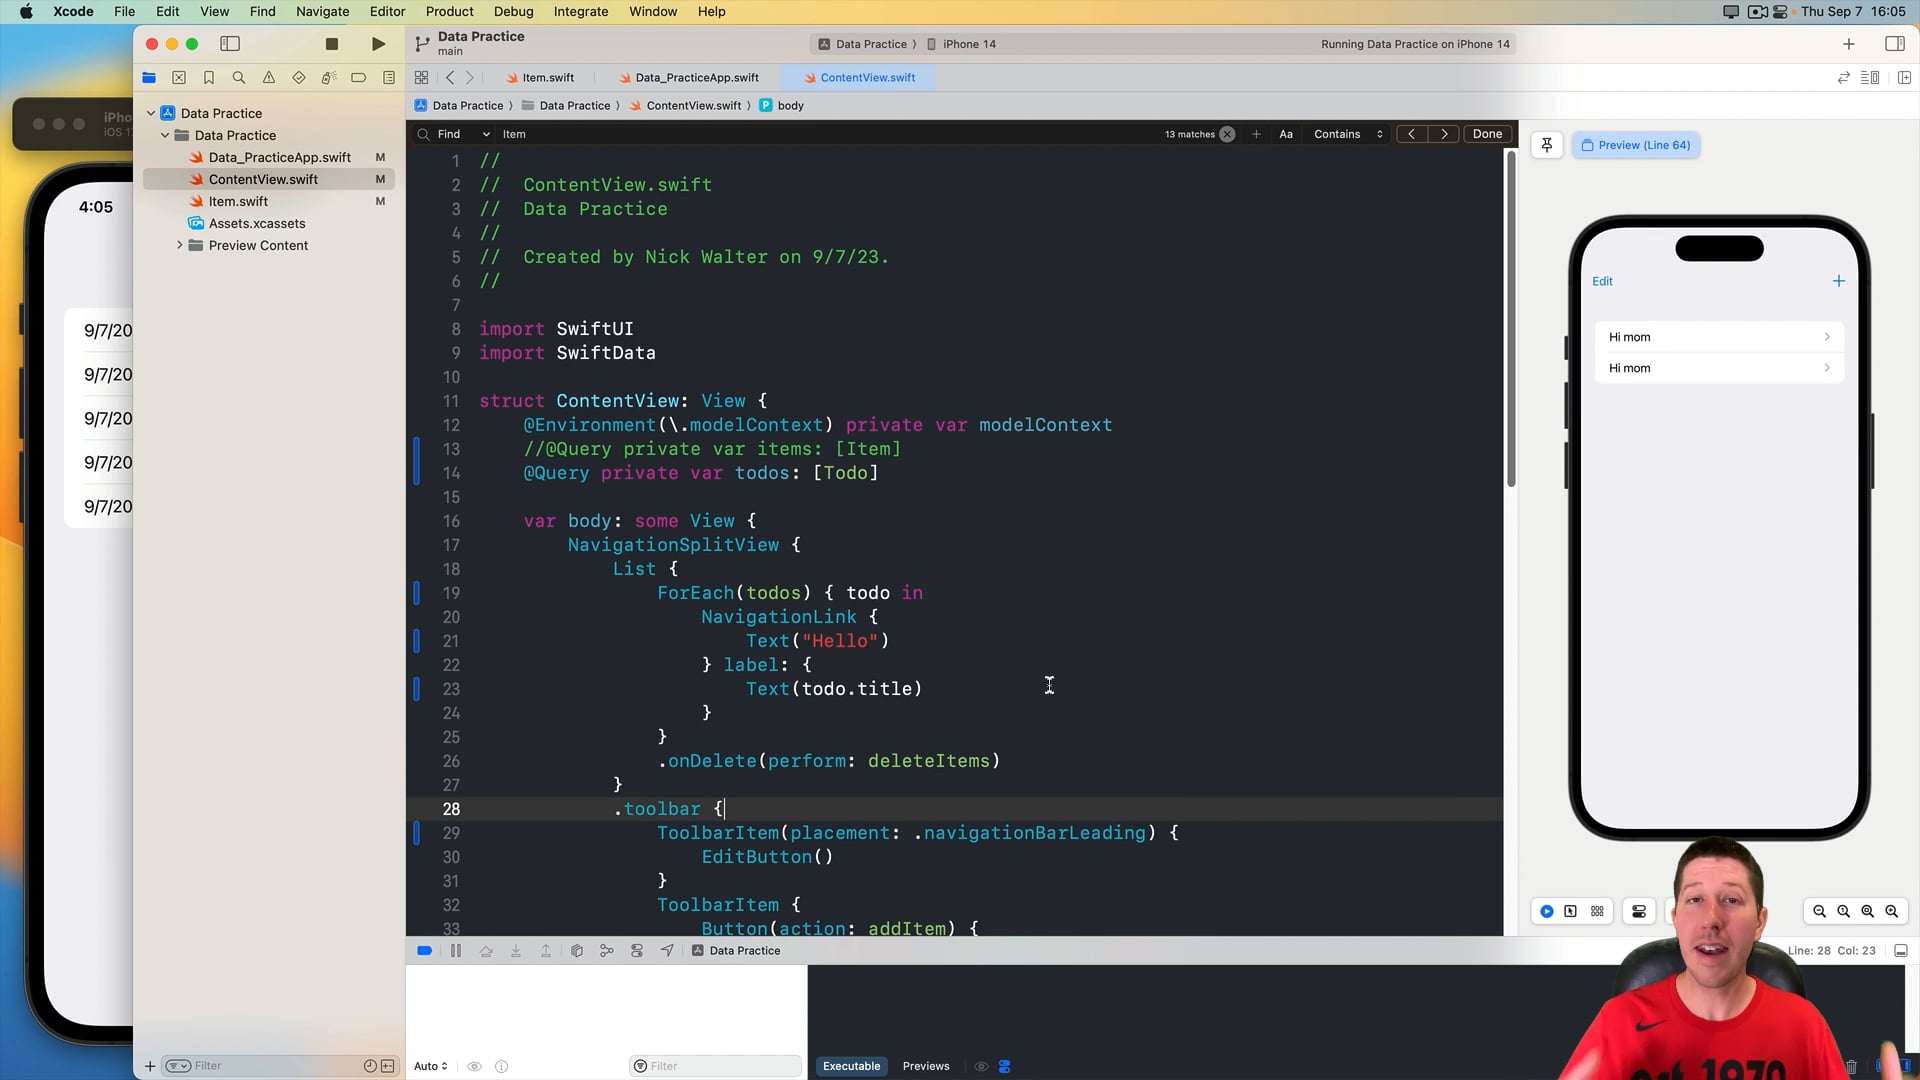The height and width of the screenshot is (1080, 1920).
Task: Open the Product menu
Action: pos(449,12)
